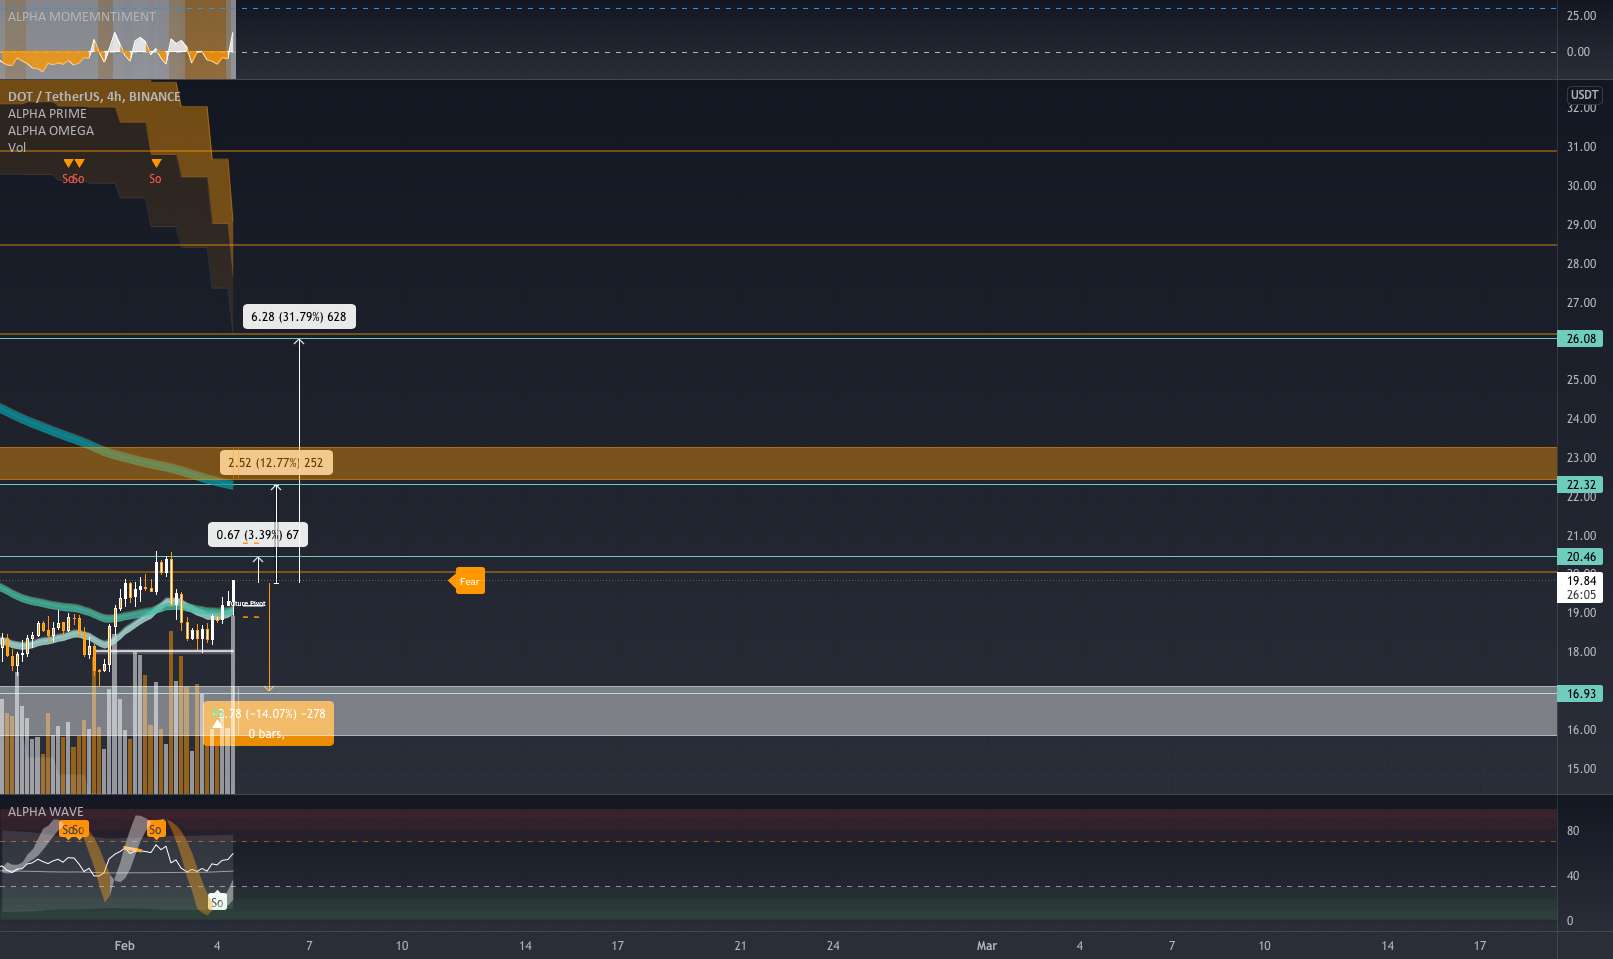Screen dimensions: 1613x959
Task: Click 18.00 on the price scale
Action: (x=1581, y=652)
